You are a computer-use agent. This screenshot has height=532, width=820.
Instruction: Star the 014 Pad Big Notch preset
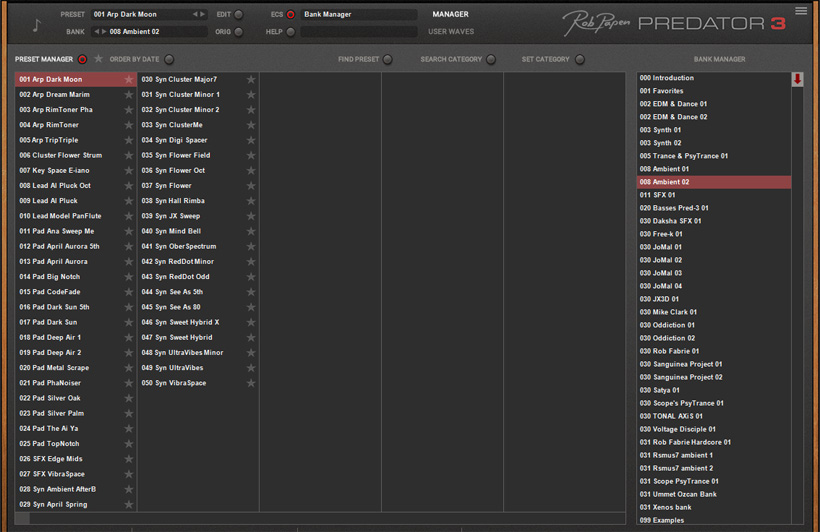pyautogui.click(x=129, y=277)
